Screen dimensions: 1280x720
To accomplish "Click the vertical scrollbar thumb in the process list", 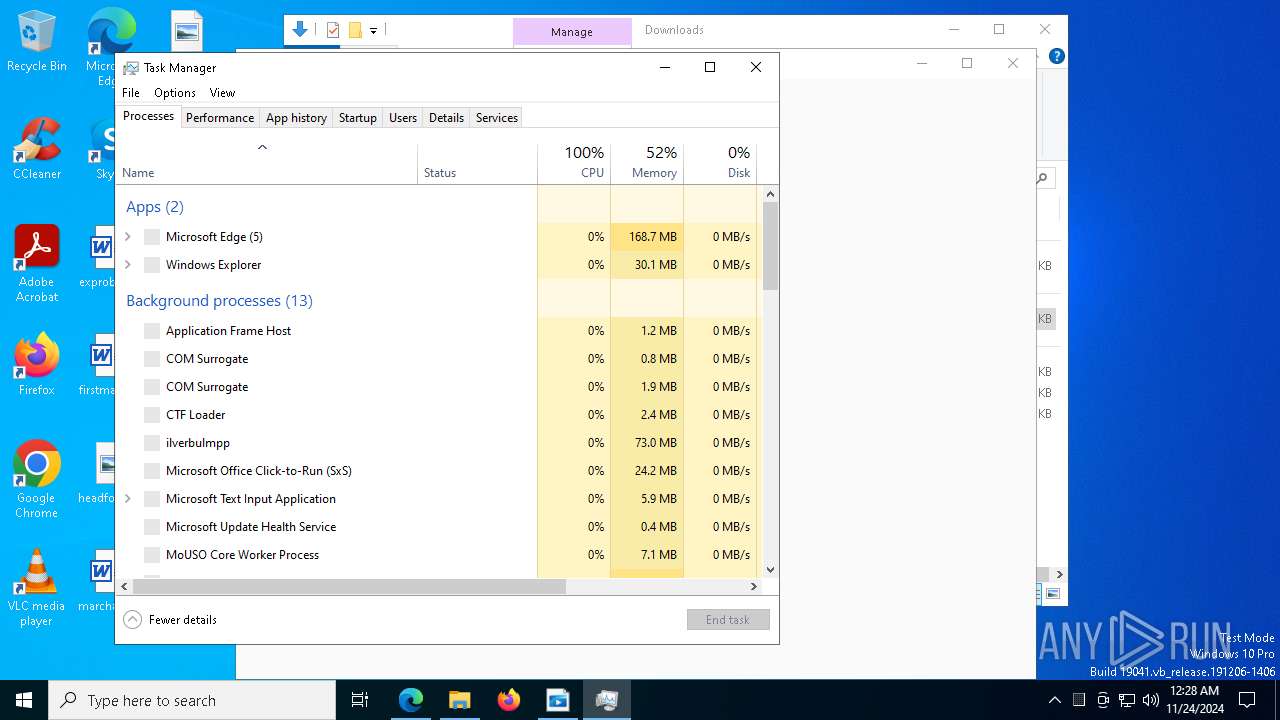I will click(x=770, y=246).
